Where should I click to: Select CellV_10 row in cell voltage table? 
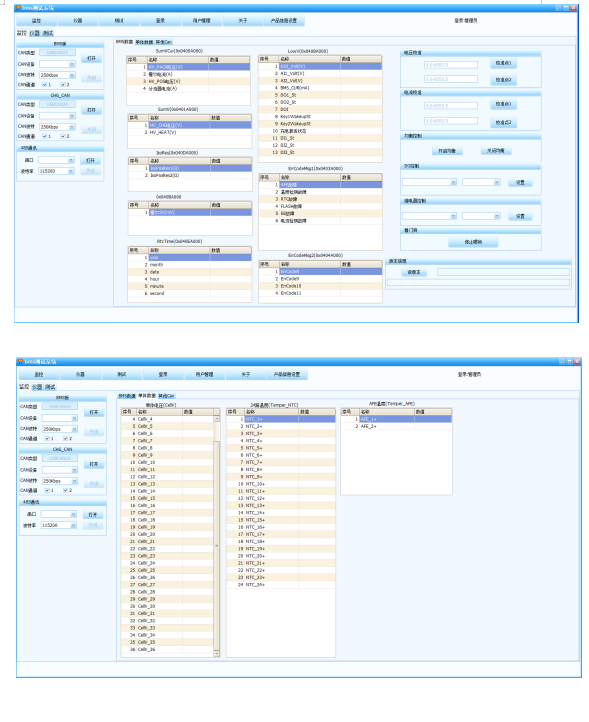(x=167, y=462)
